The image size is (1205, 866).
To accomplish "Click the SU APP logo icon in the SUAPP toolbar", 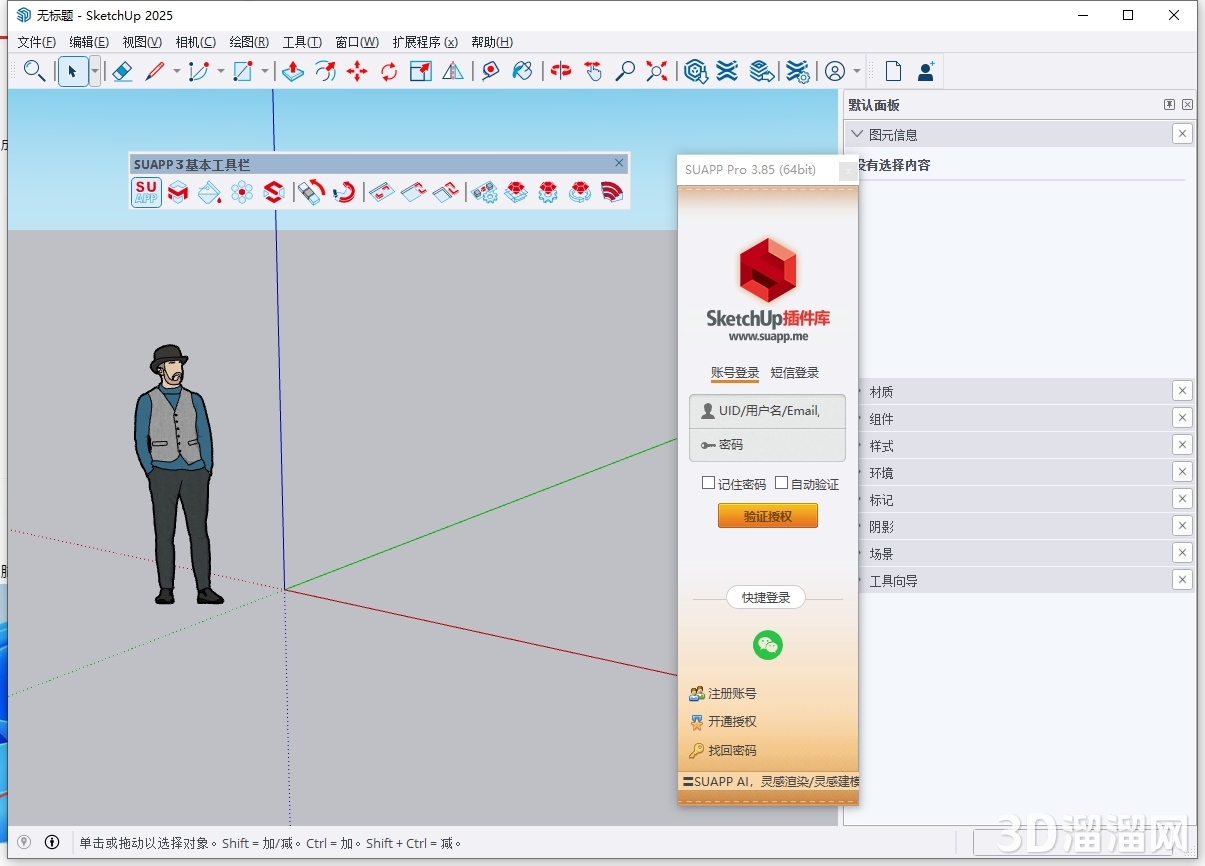I will pyautogui.click(x=146, y=192).
